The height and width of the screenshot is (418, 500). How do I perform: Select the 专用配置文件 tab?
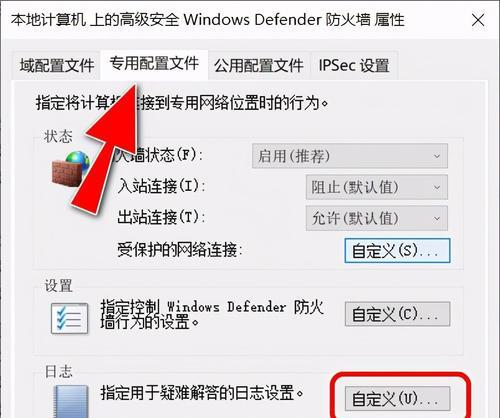tap(154, 64)
